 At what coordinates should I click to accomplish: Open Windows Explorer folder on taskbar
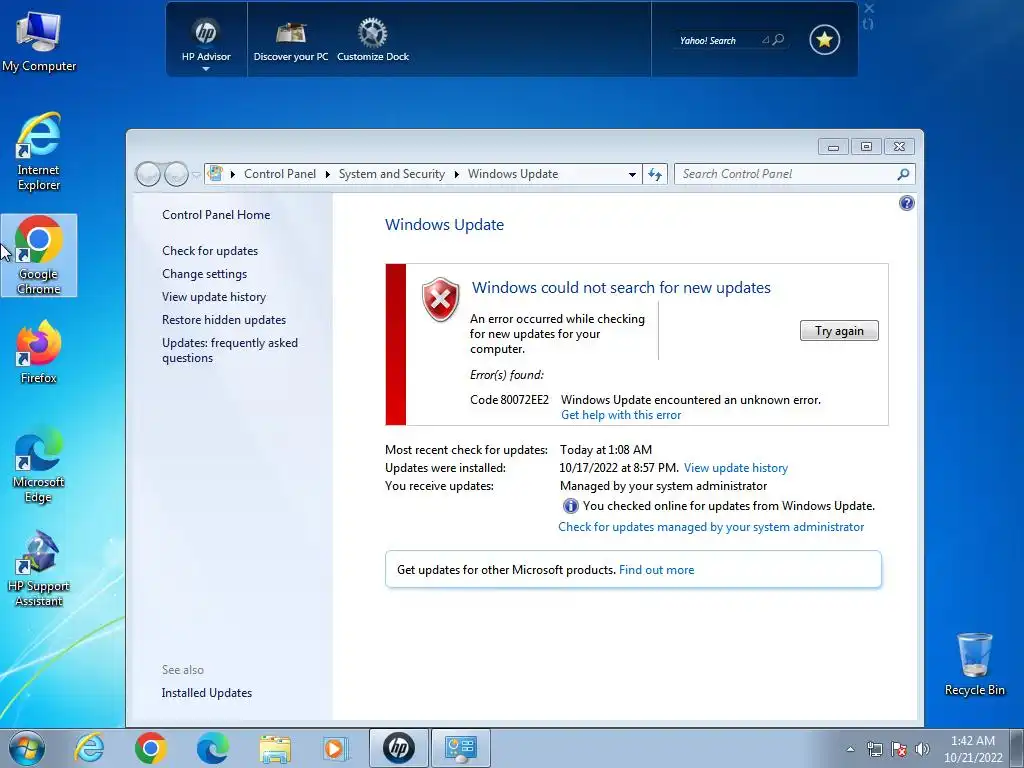tap(275, 748)
